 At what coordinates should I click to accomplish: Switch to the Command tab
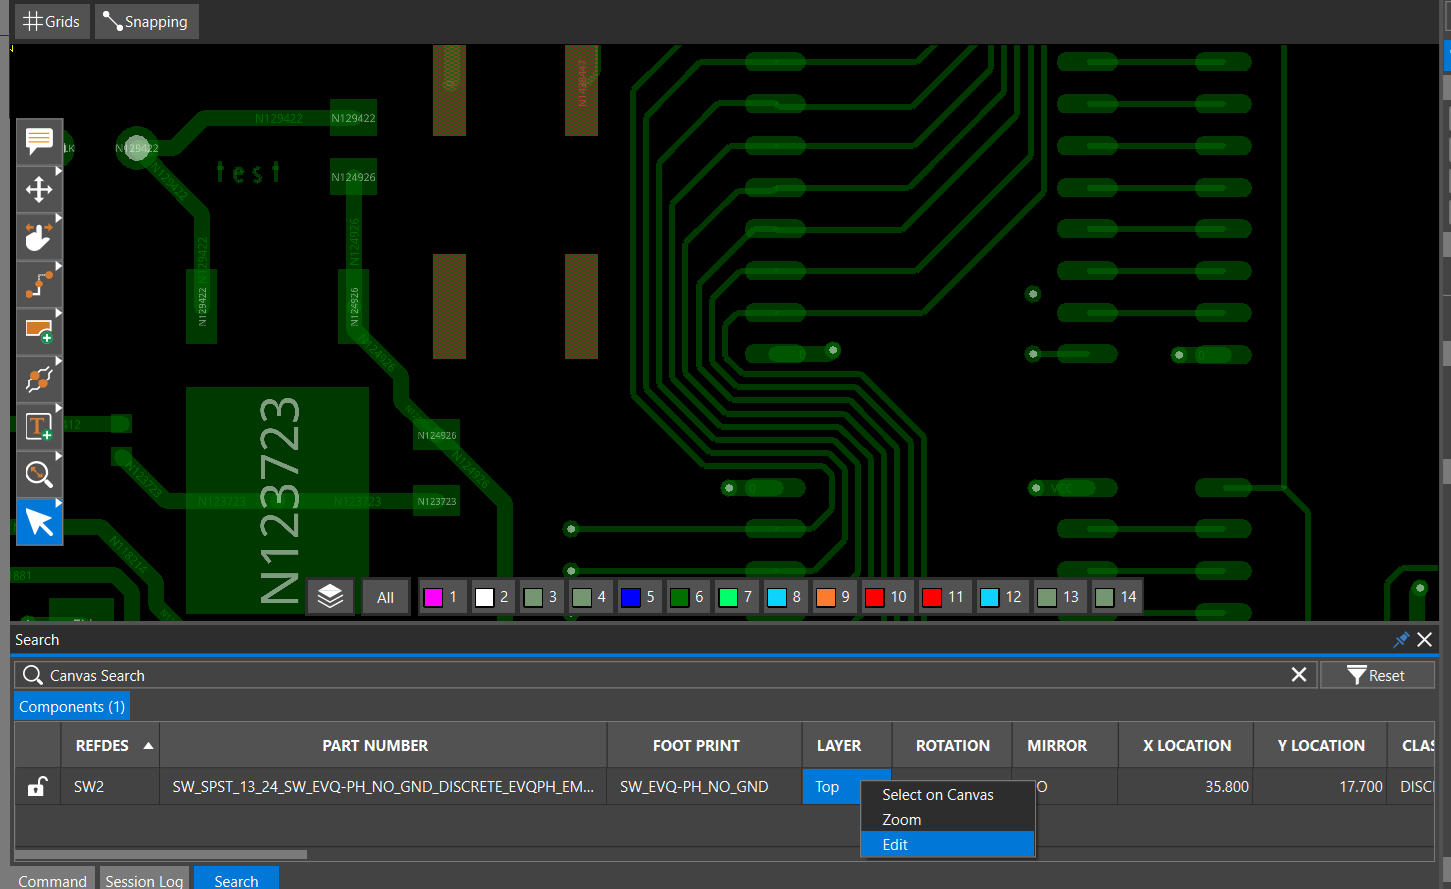coord(53,880)
